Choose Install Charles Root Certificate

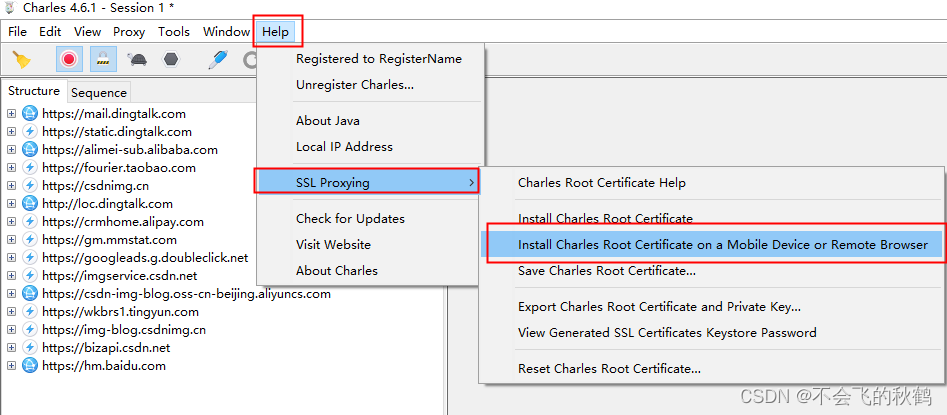605,218
